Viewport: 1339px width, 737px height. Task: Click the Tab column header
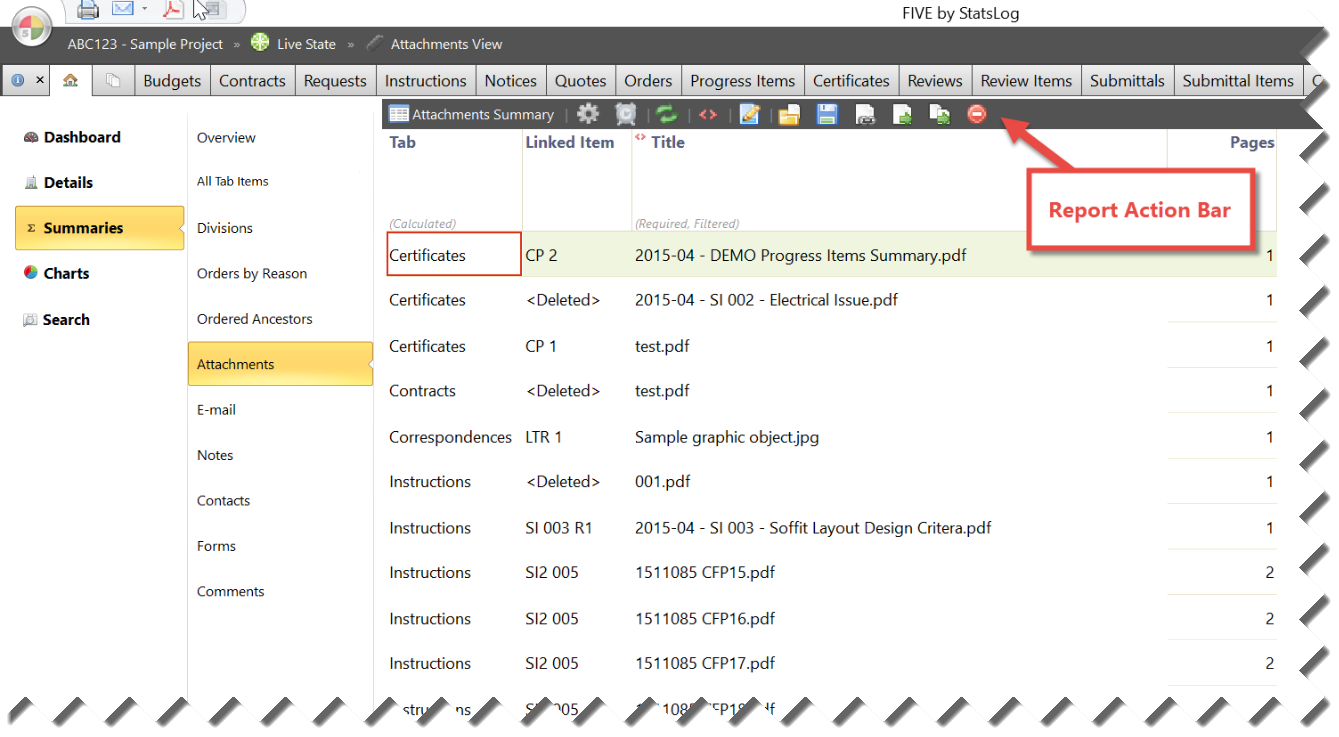[402, 142]
